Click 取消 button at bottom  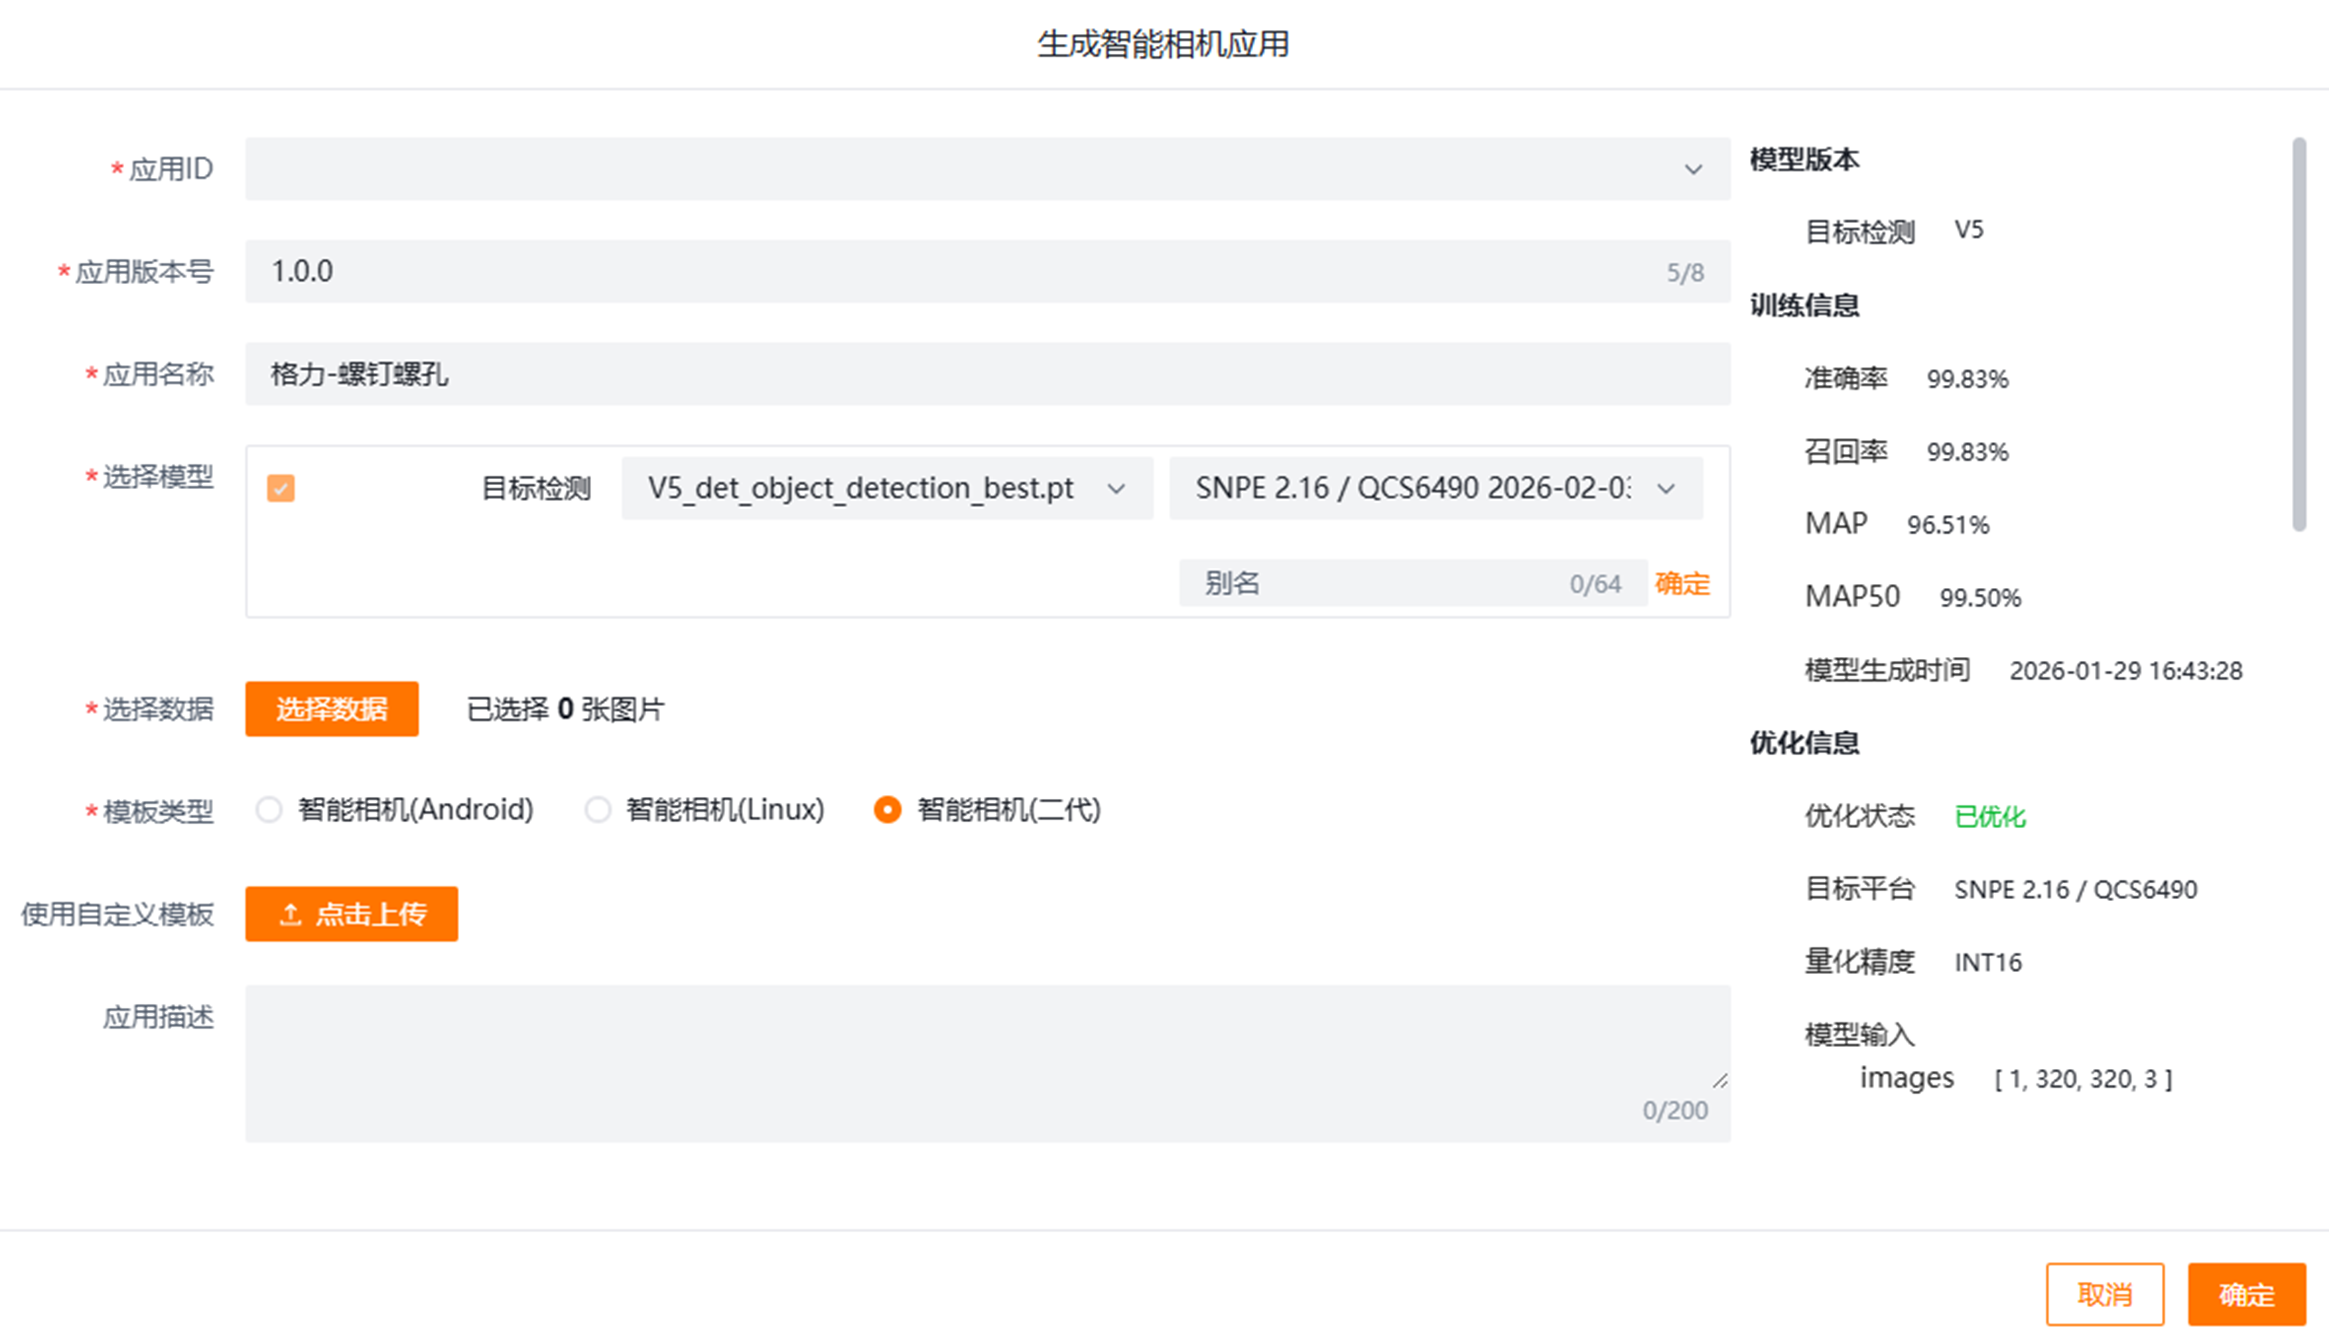click(2104, 1294)
